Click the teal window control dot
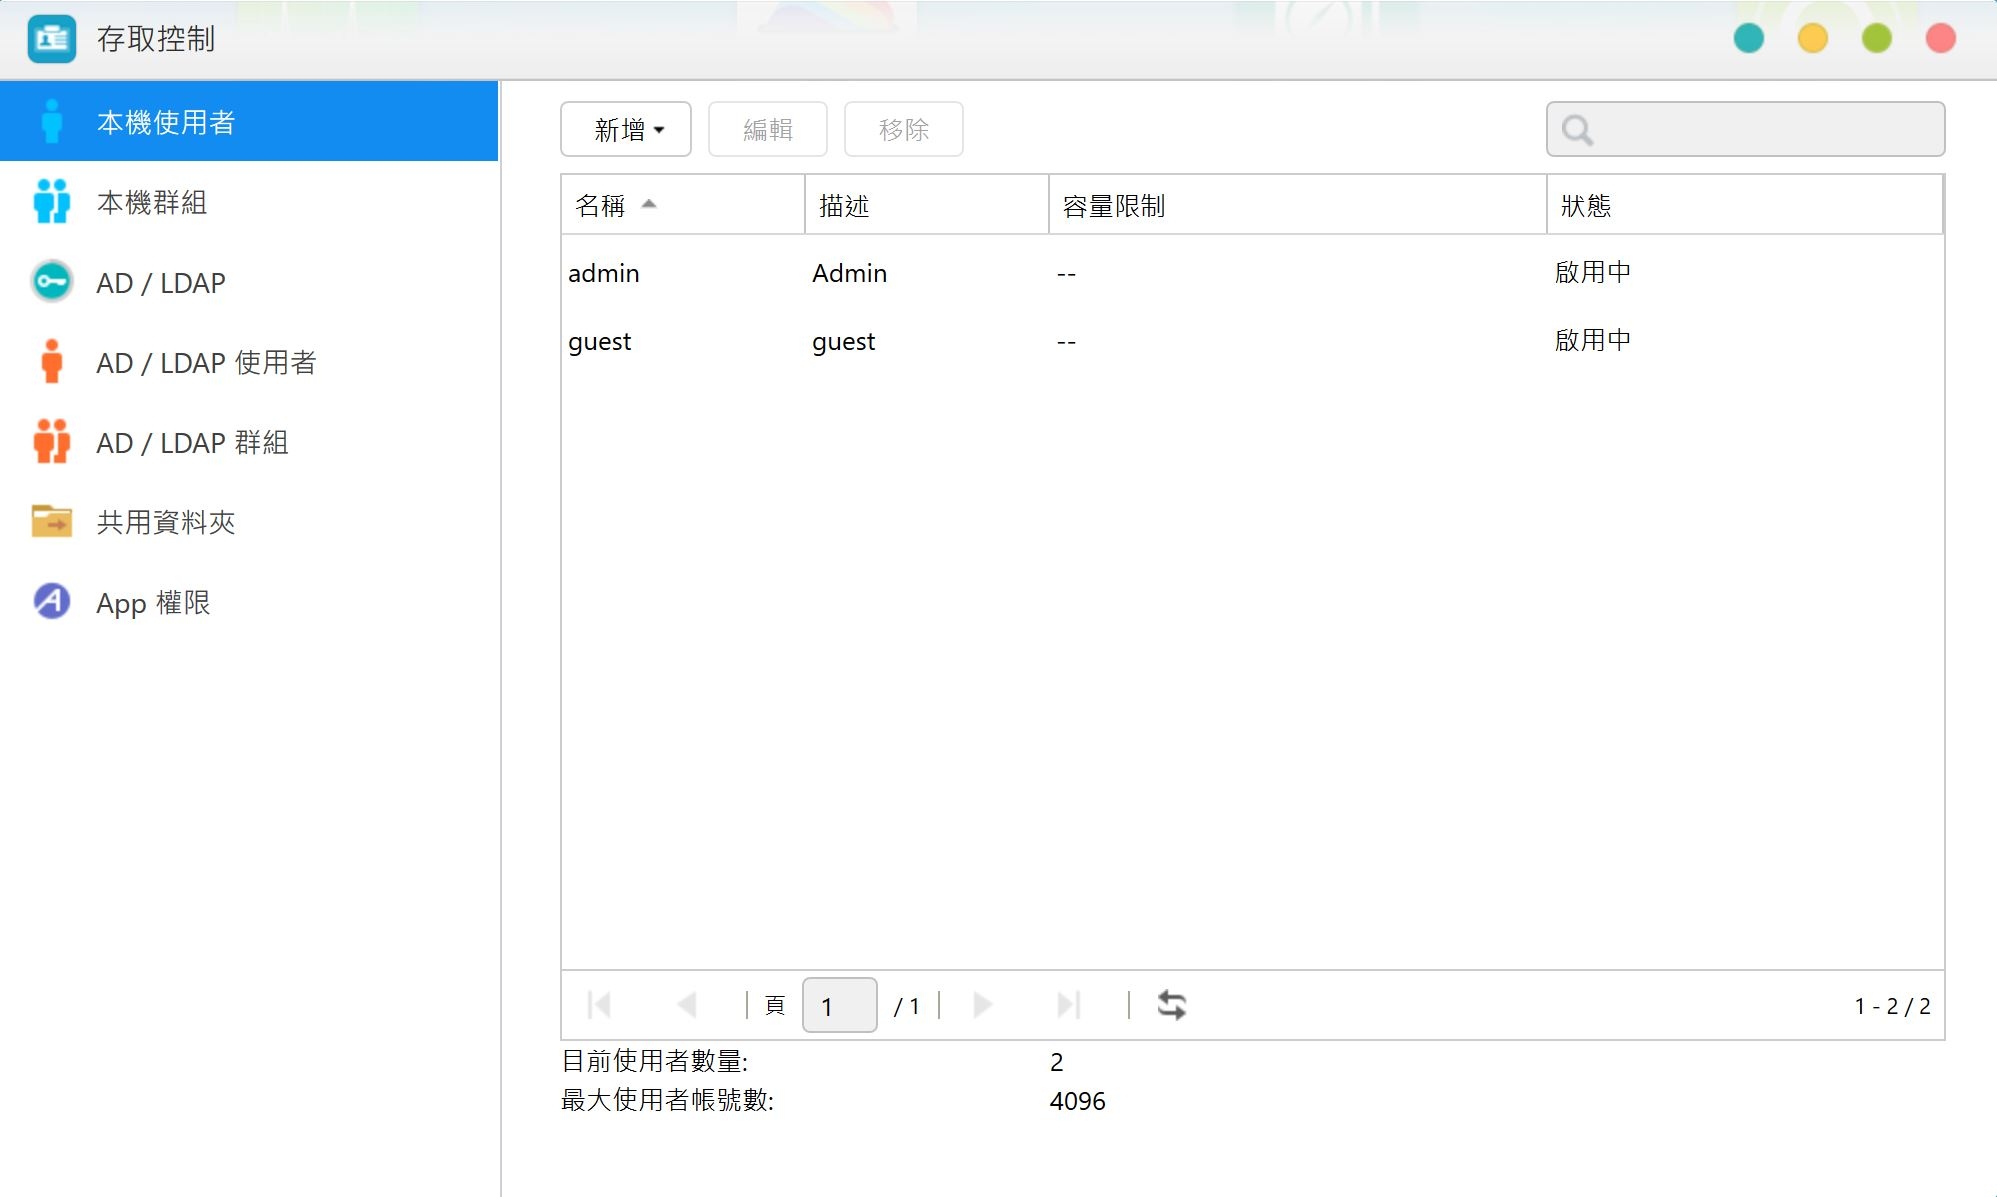 pyautogui.click(x=1749, y=38)
